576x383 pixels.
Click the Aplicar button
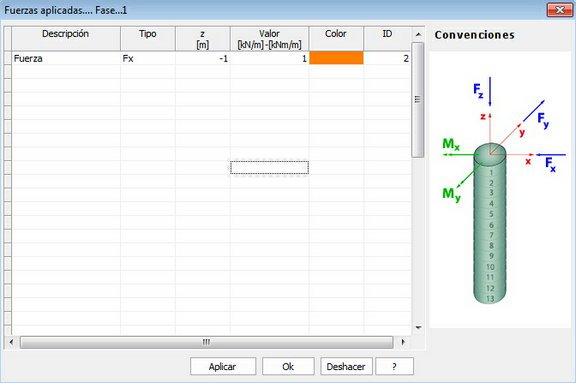[223, 366]
